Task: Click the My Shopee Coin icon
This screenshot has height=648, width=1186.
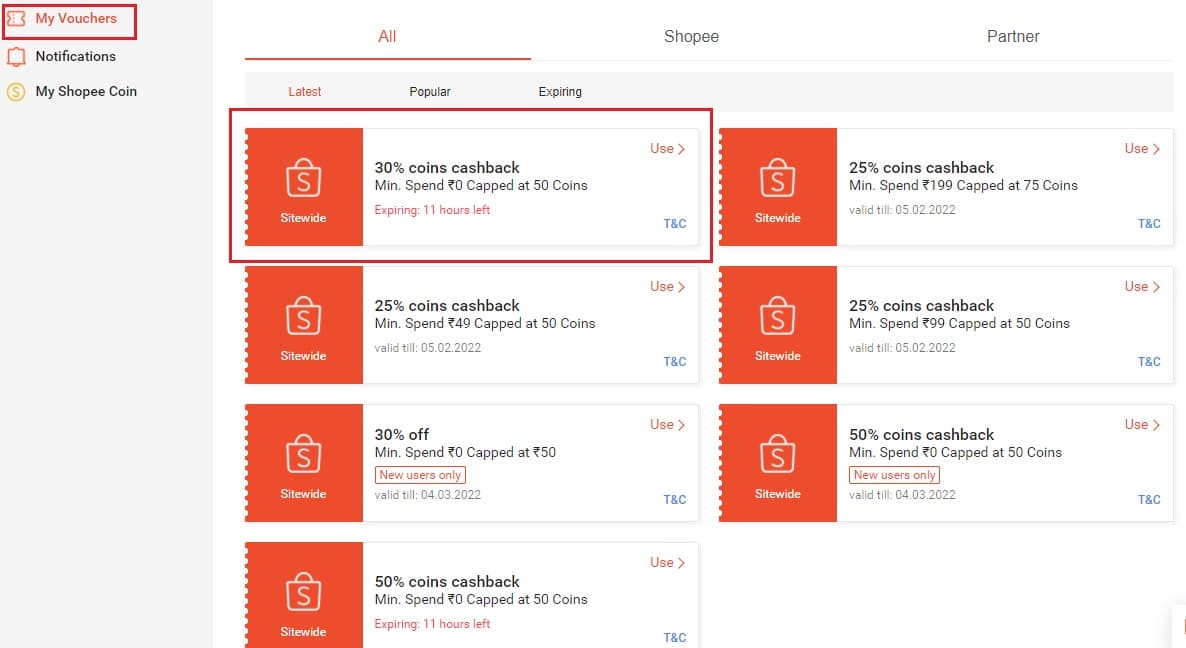Action: [16, 91]
